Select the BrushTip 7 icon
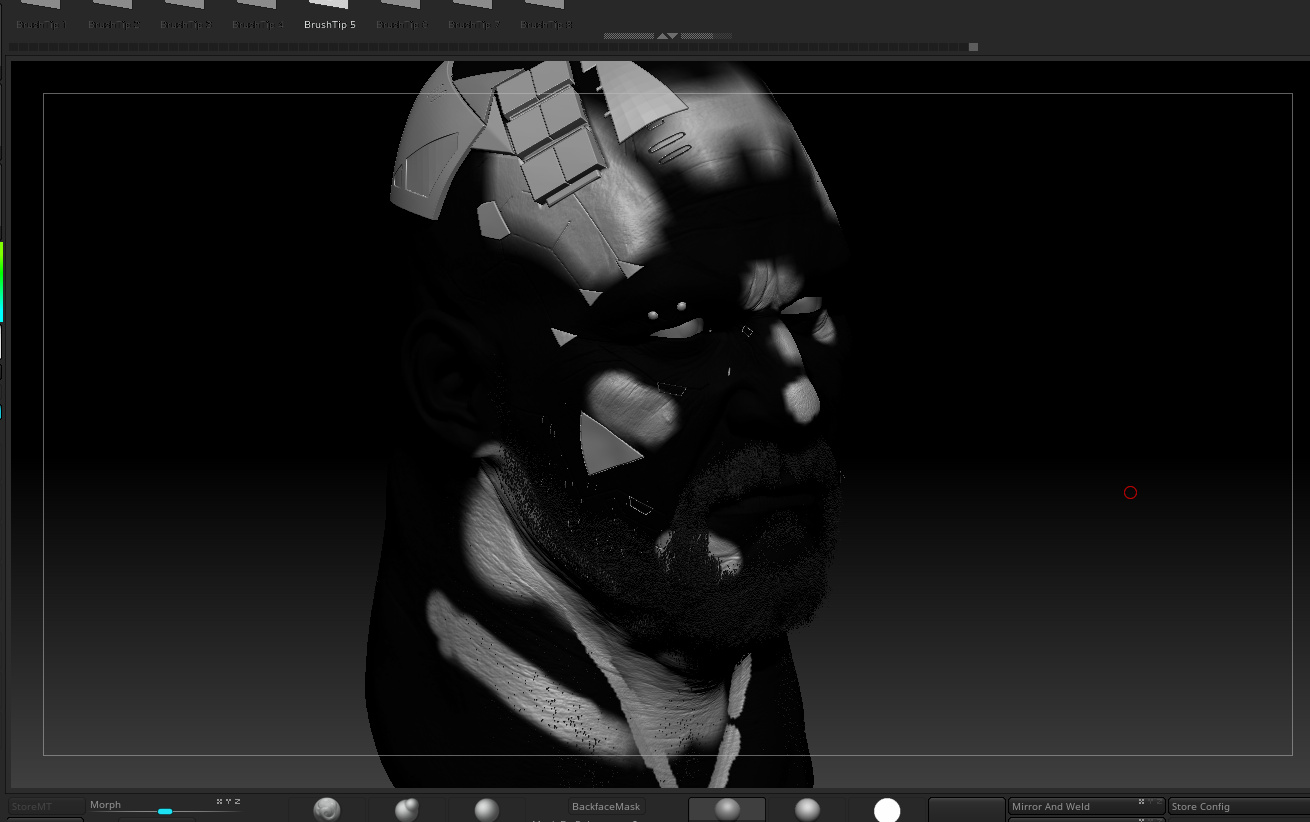The height and width of the screenshot is (822, 1310). [474, 15]
